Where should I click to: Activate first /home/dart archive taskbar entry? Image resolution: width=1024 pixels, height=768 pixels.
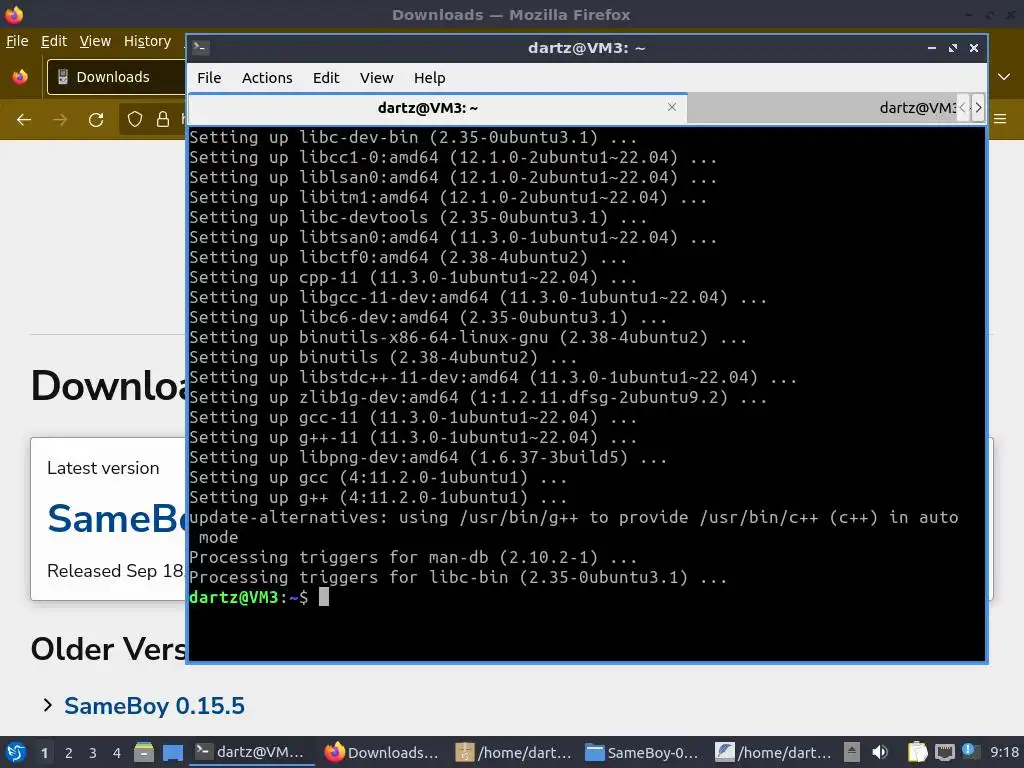[513, 752]
